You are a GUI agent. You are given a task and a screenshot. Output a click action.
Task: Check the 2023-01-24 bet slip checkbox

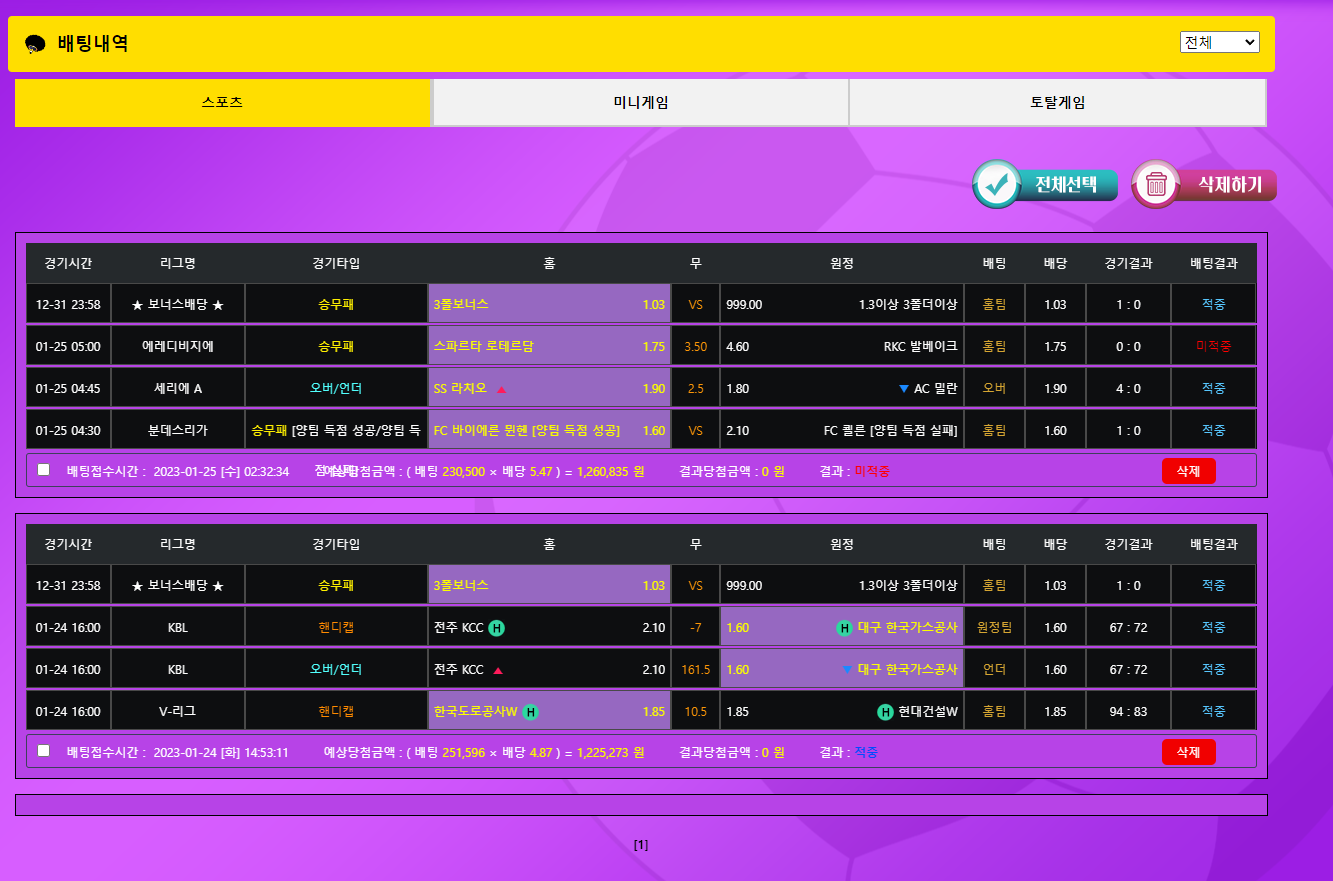coord(43,750)
